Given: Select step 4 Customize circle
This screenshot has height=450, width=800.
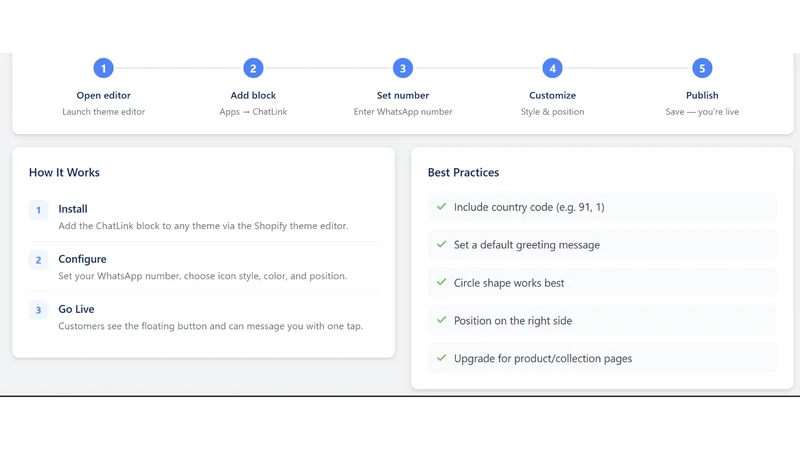Looking at the screenshot, I should coord(553,68).
